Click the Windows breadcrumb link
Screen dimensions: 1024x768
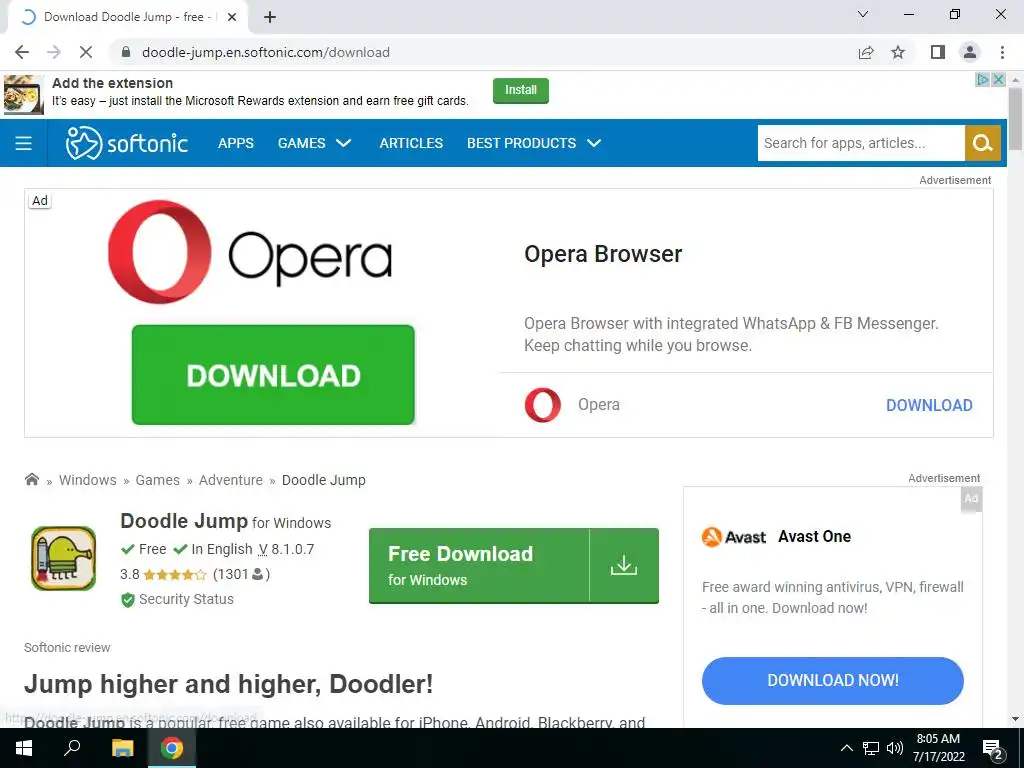pos(88,480)
